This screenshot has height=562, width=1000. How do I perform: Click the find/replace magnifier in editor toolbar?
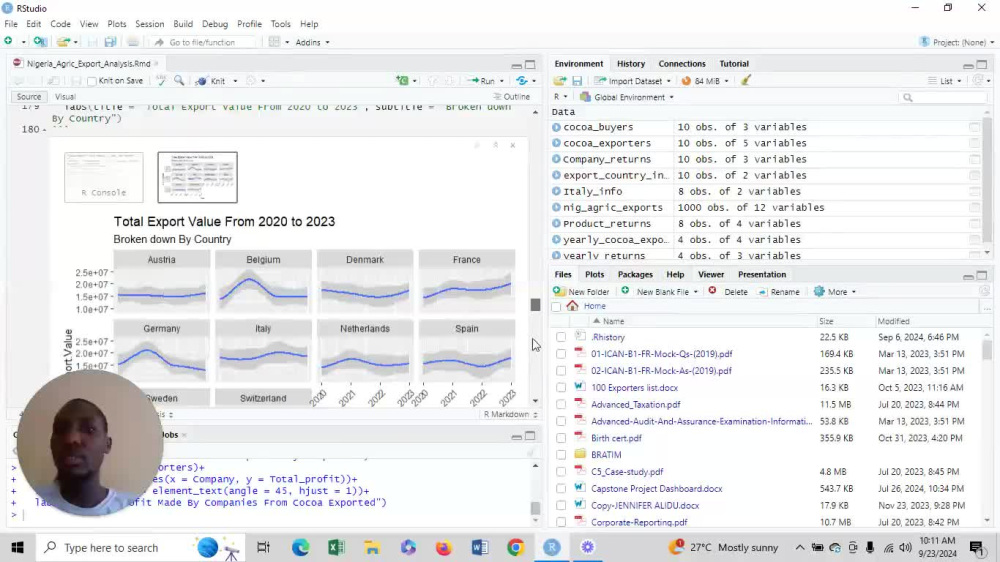tap(179, 81)
